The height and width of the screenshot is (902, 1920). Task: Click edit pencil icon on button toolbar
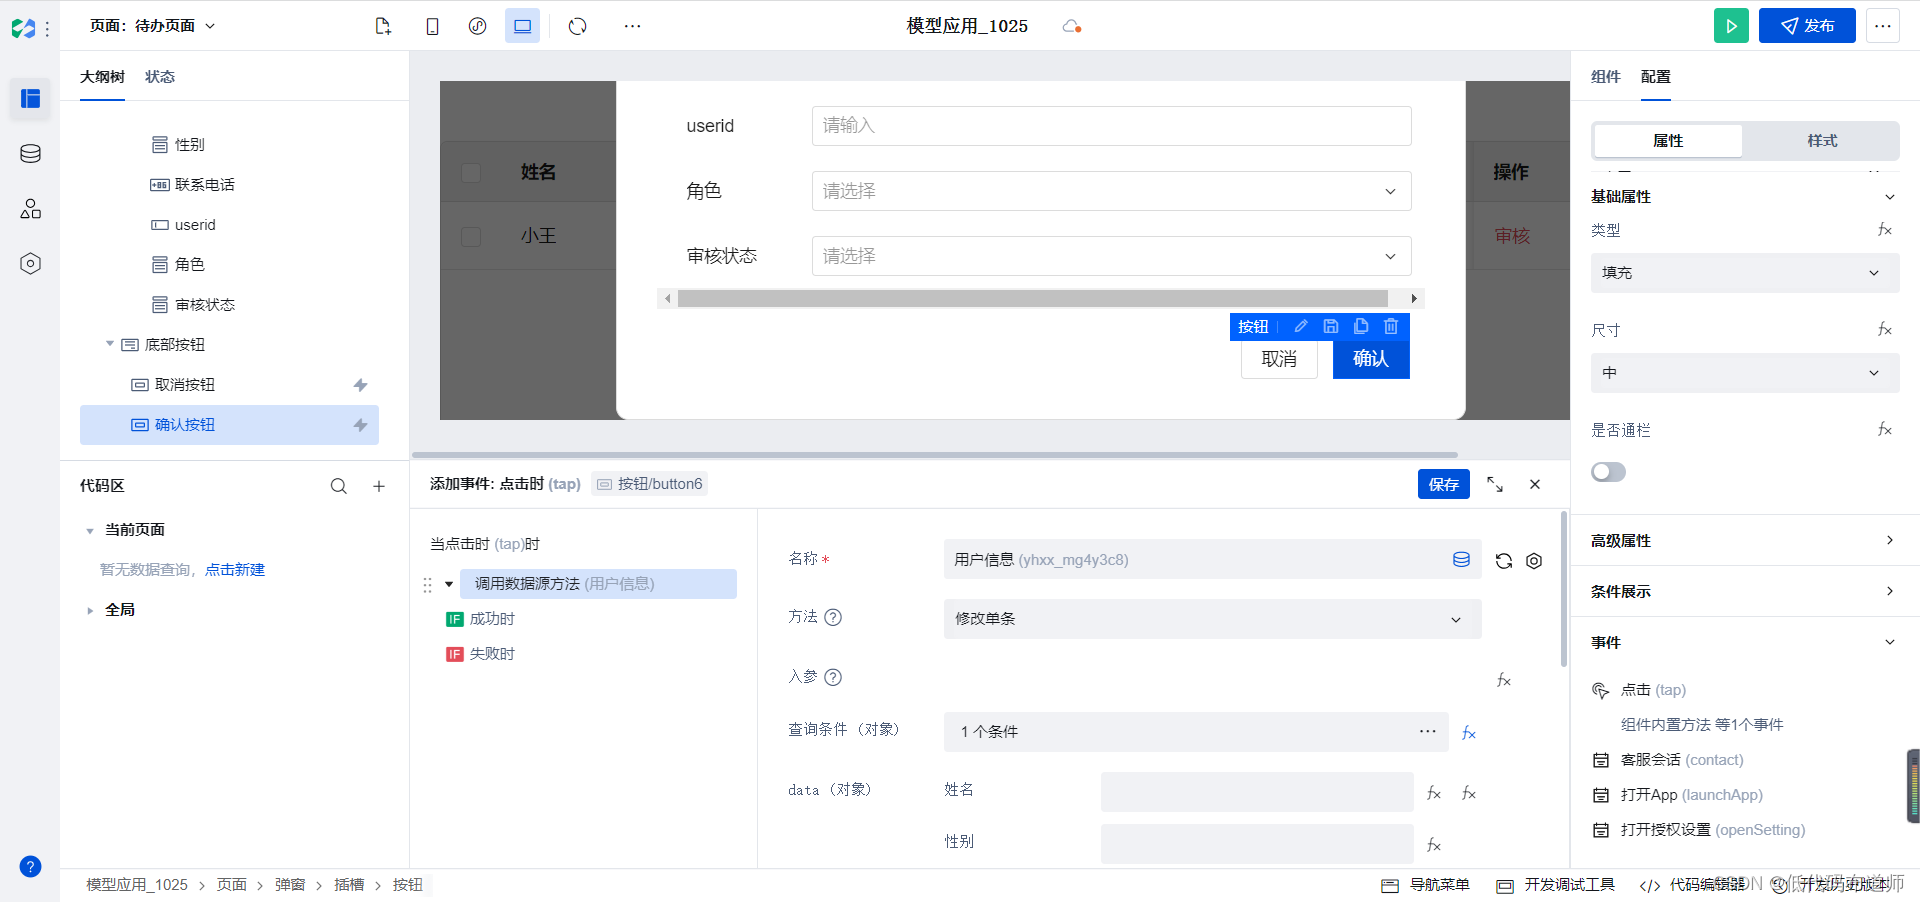pyautogui.click(x=1300, y=326)
